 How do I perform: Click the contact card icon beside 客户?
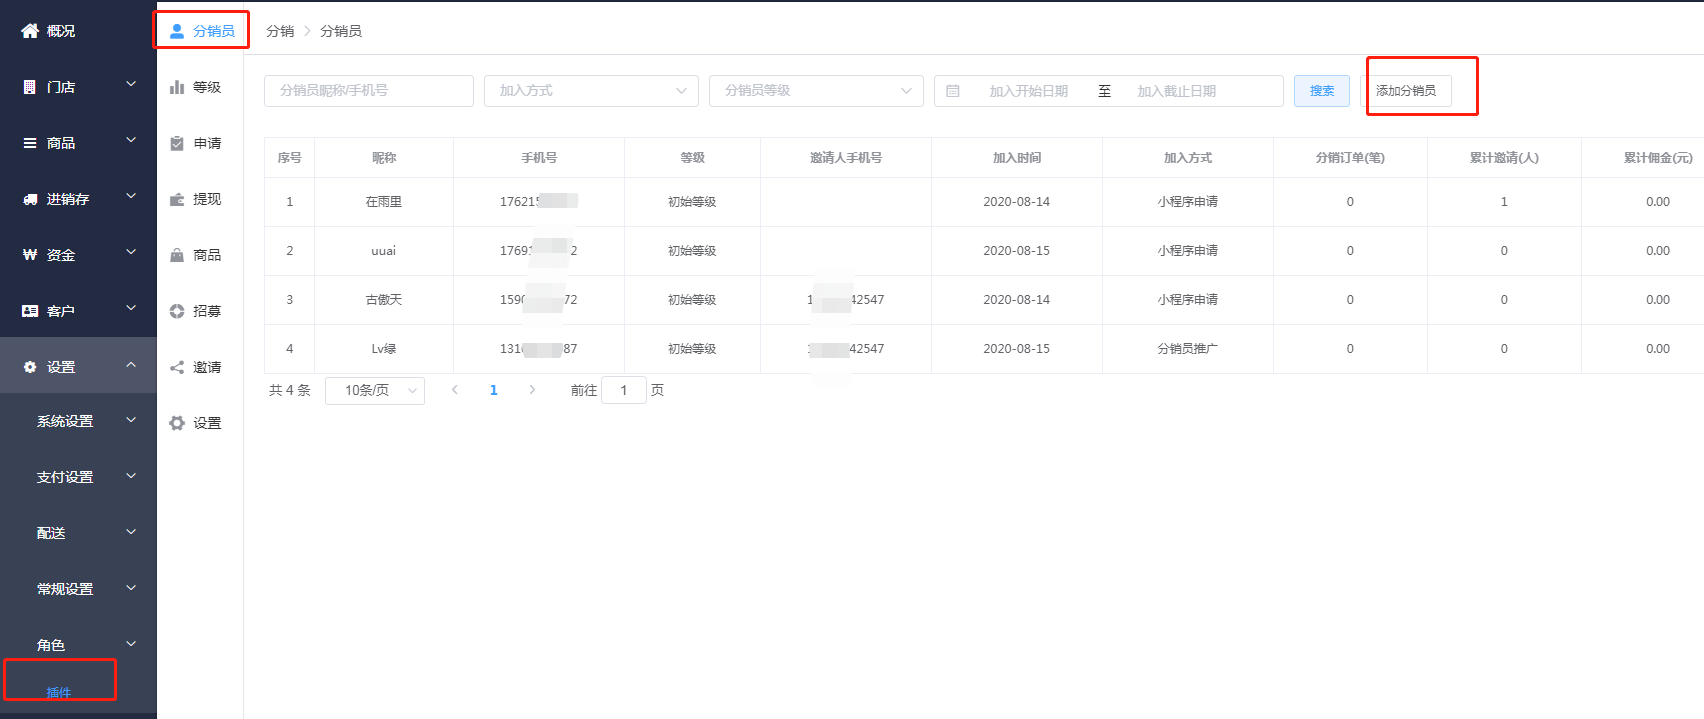click(x=30, y=311)
